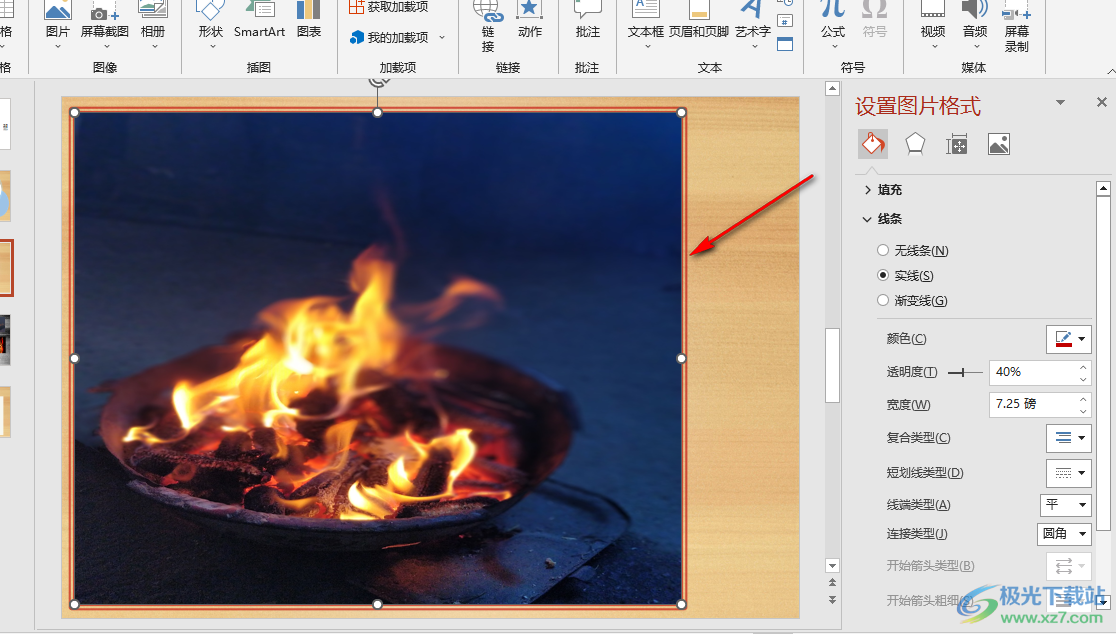Collapse the ribbon with the chevron
This screenshot has width=1116, height=634.
pos(1111,71)
